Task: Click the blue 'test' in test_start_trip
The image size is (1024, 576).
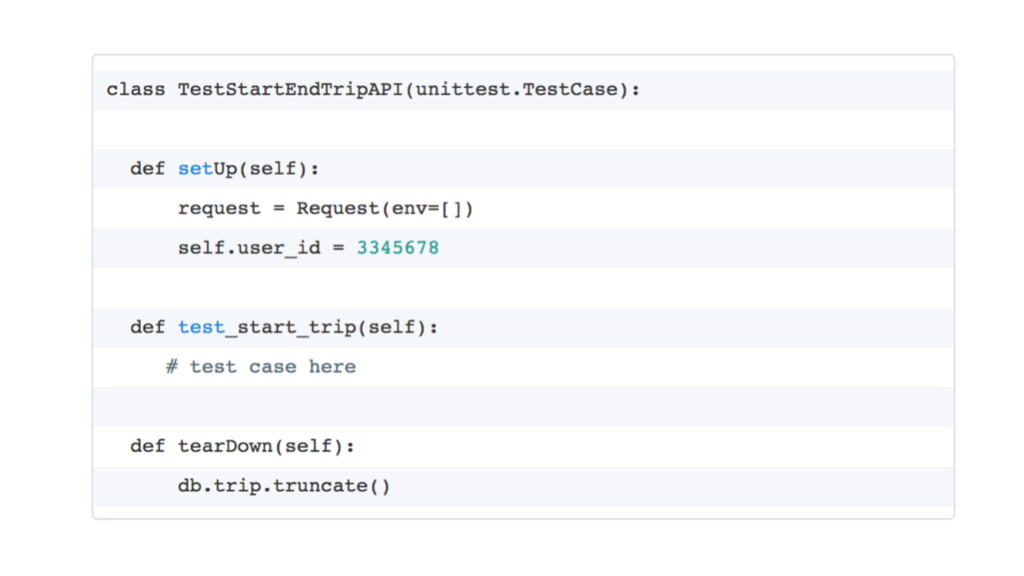Action: [x=201, y=327]
